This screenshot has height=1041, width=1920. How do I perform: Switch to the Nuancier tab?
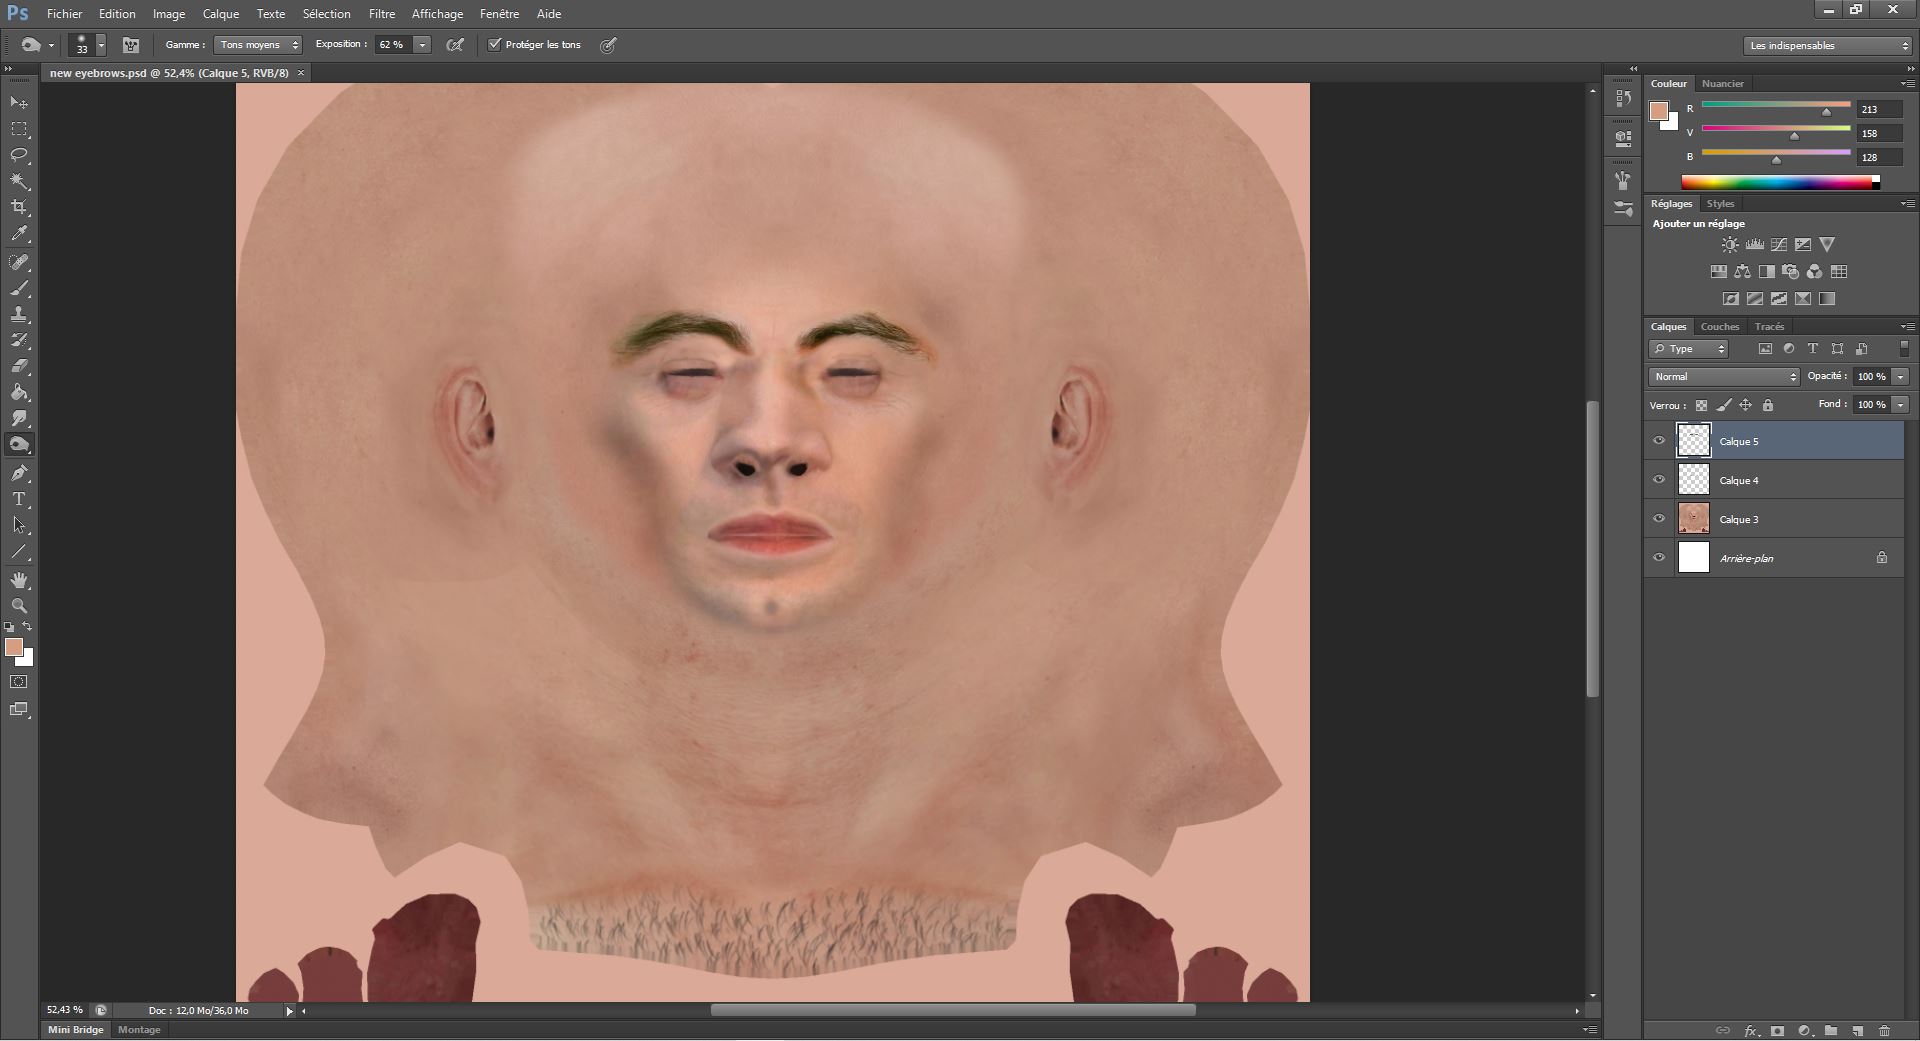[x=1723, y=84]
